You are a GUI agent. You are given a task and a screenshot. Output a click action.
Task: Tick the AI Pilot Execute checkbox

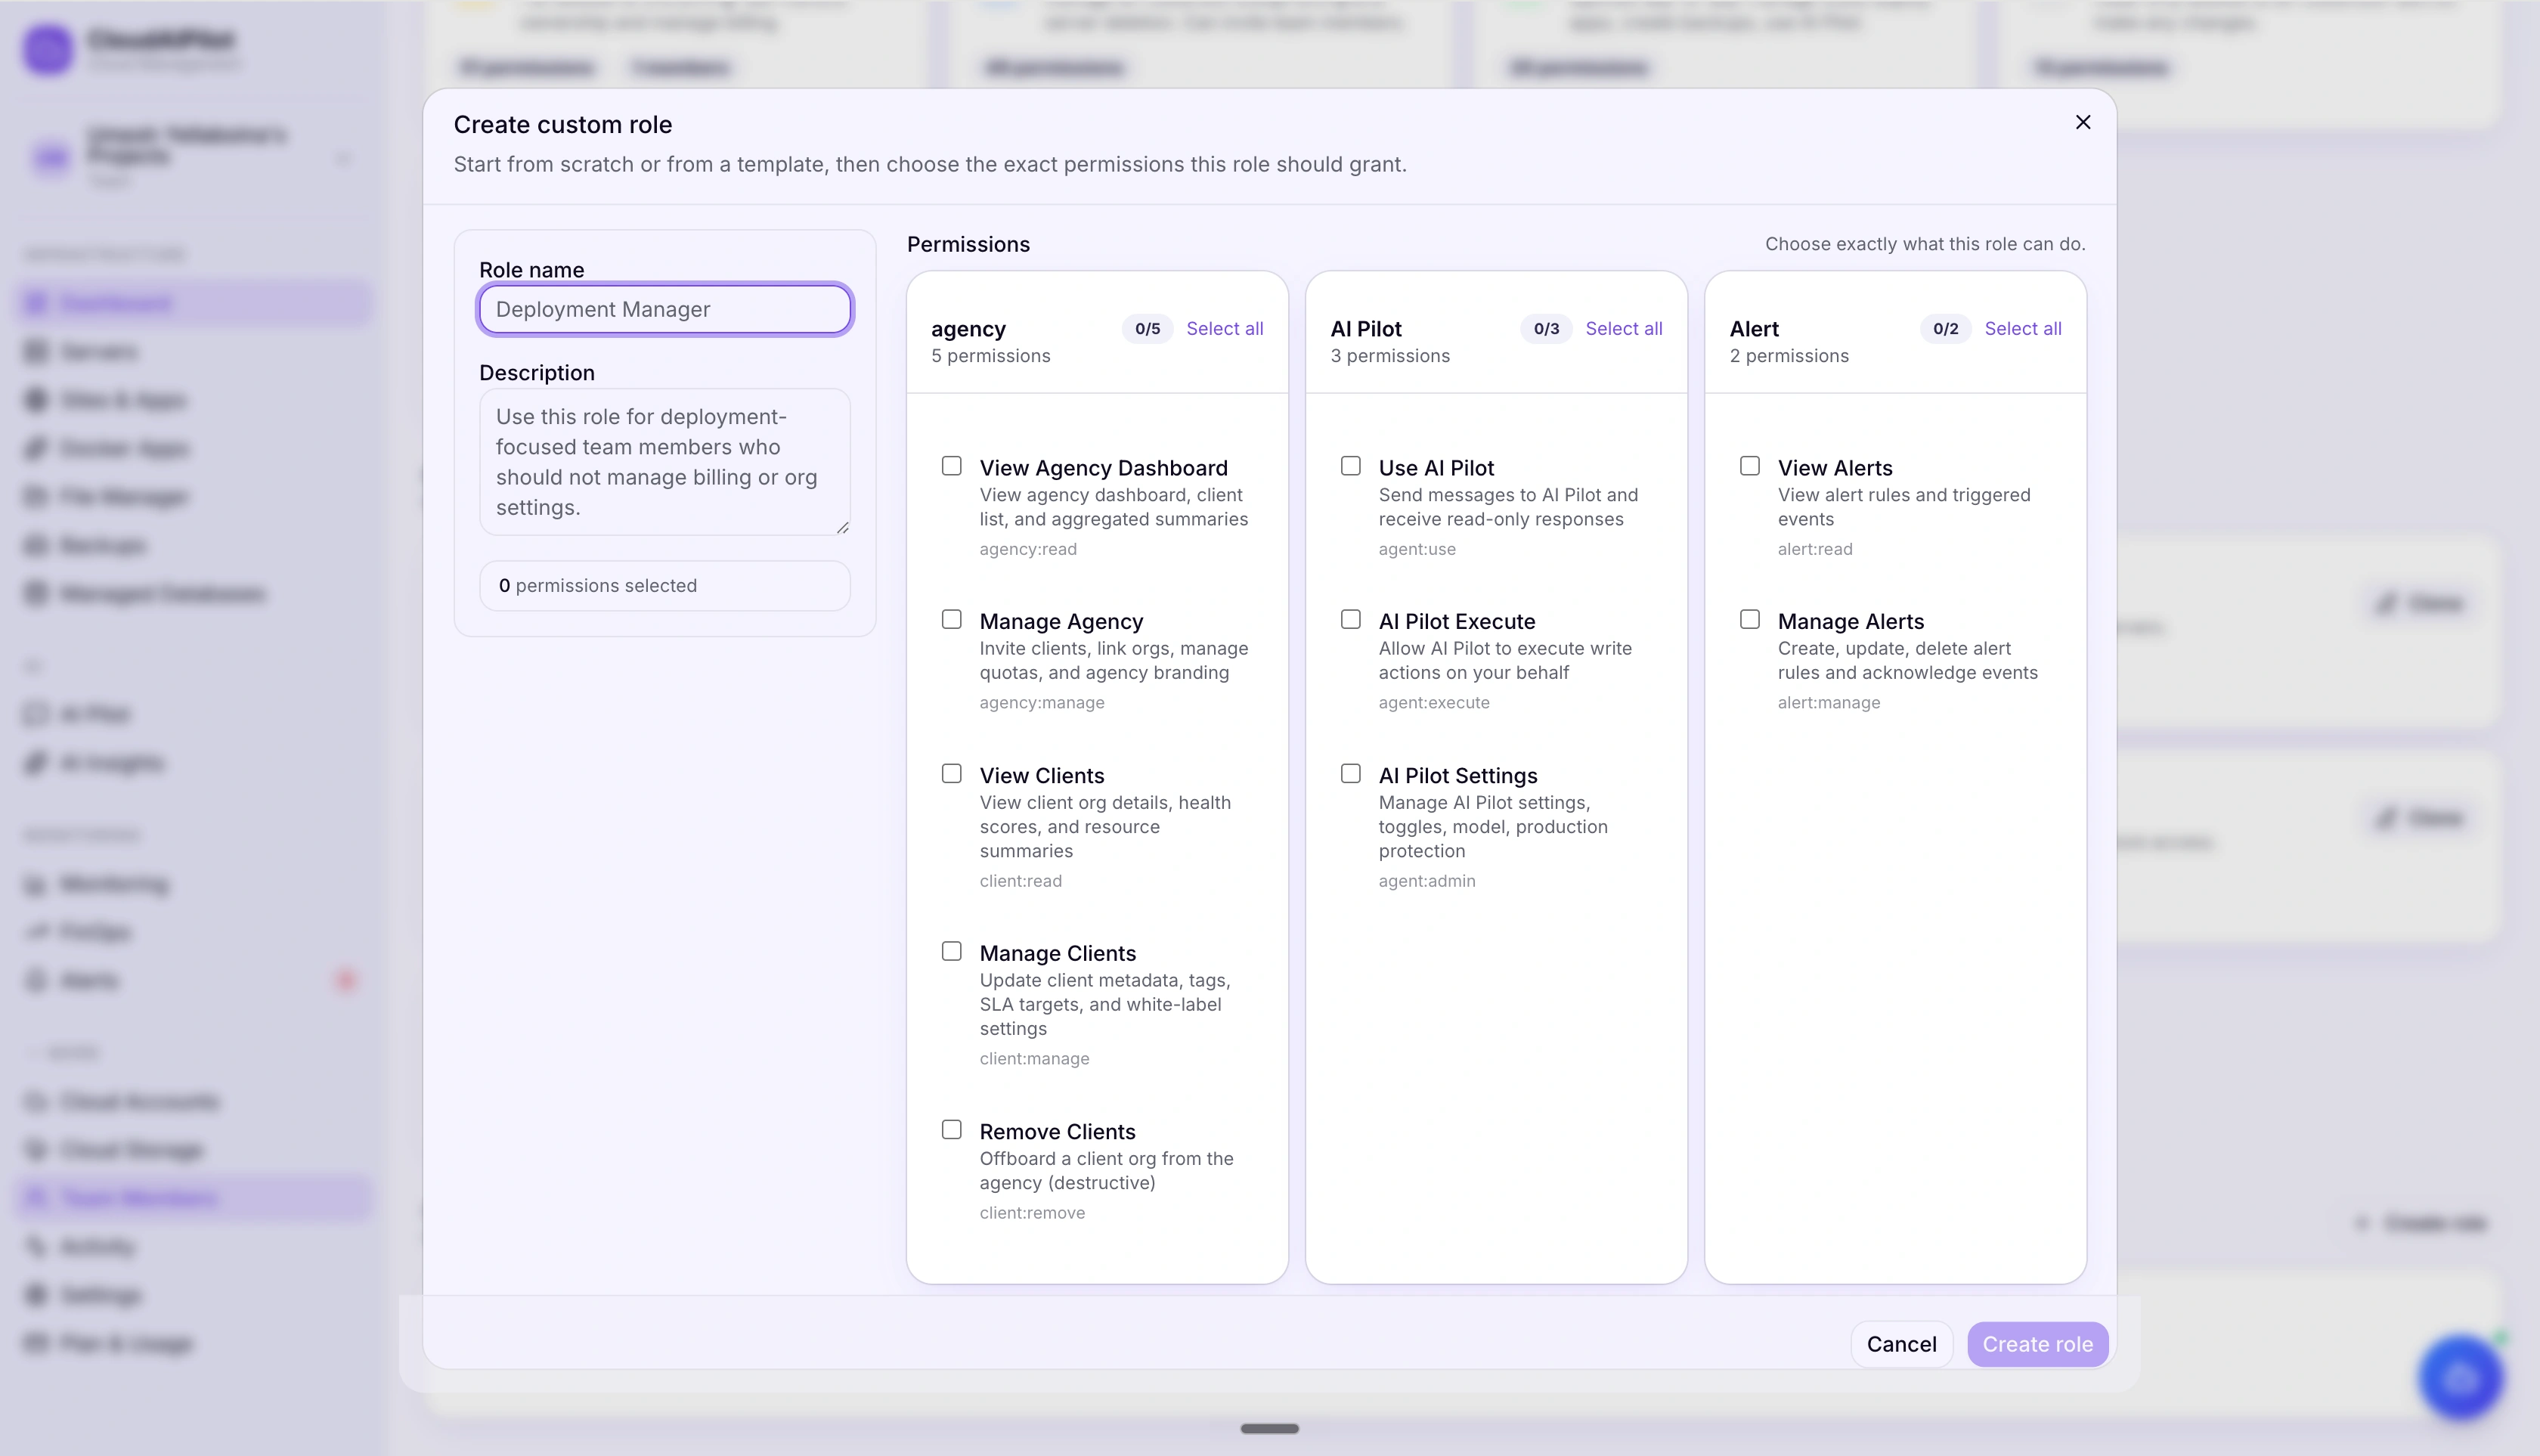pos(1351,620)
